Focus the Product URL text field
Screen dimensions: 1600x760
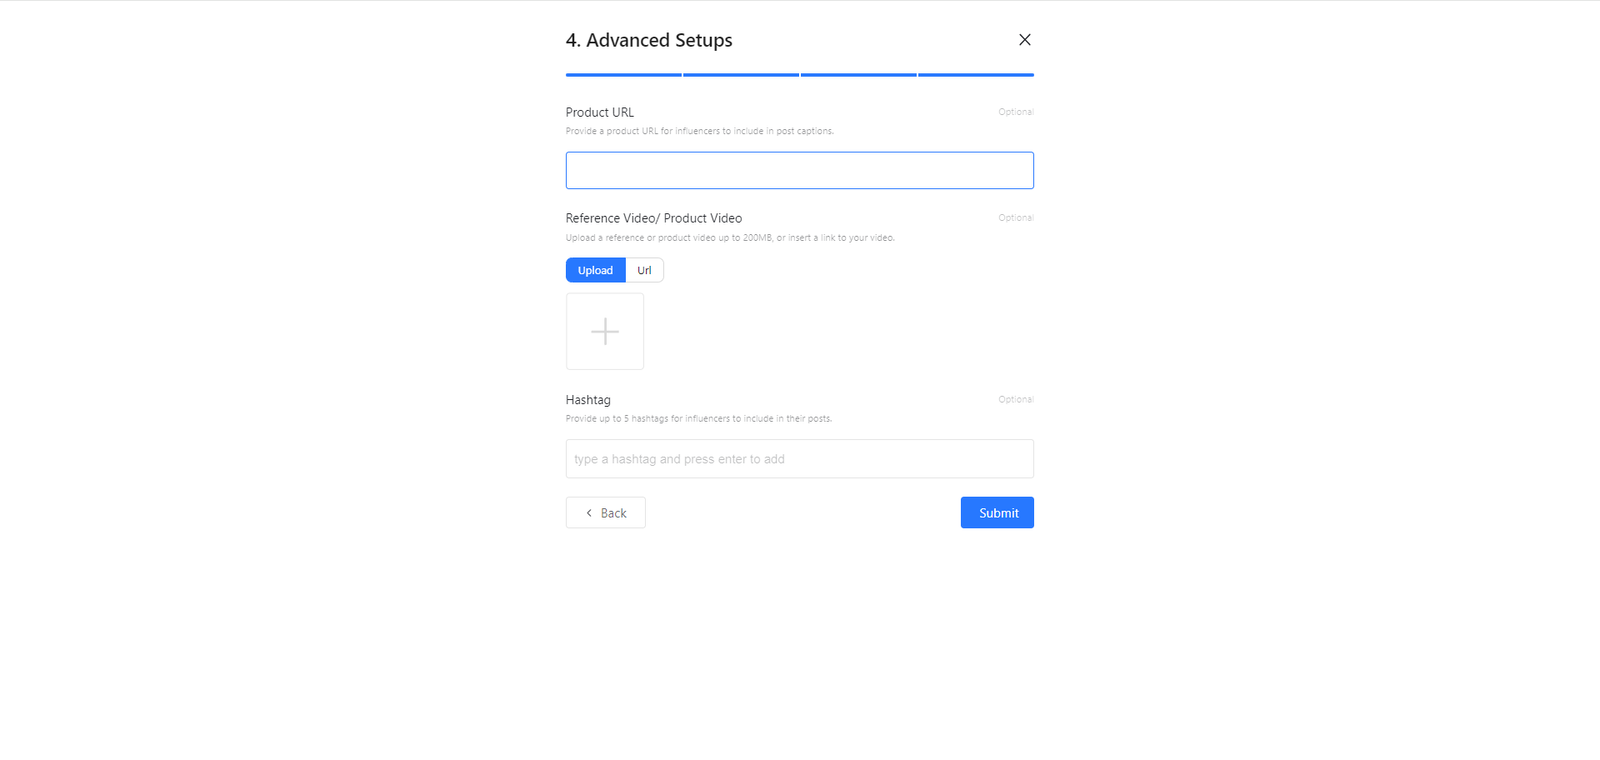(x=799, y=170)
